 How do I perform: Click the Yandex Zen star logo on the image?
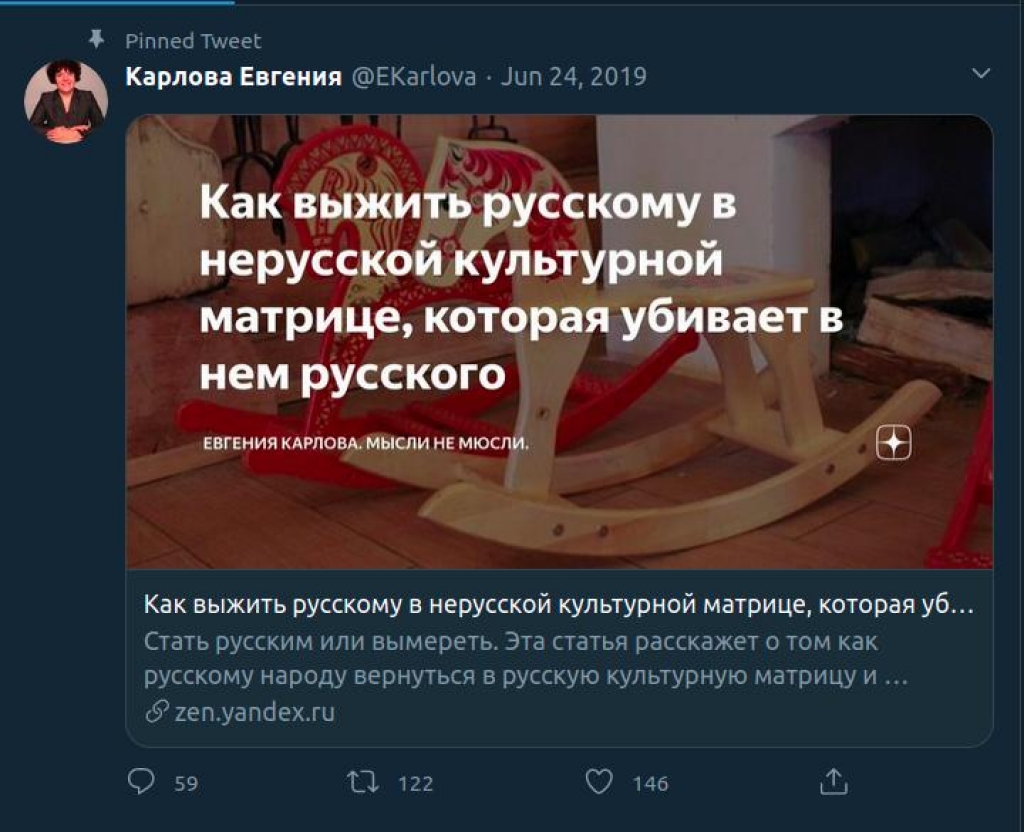894,443
